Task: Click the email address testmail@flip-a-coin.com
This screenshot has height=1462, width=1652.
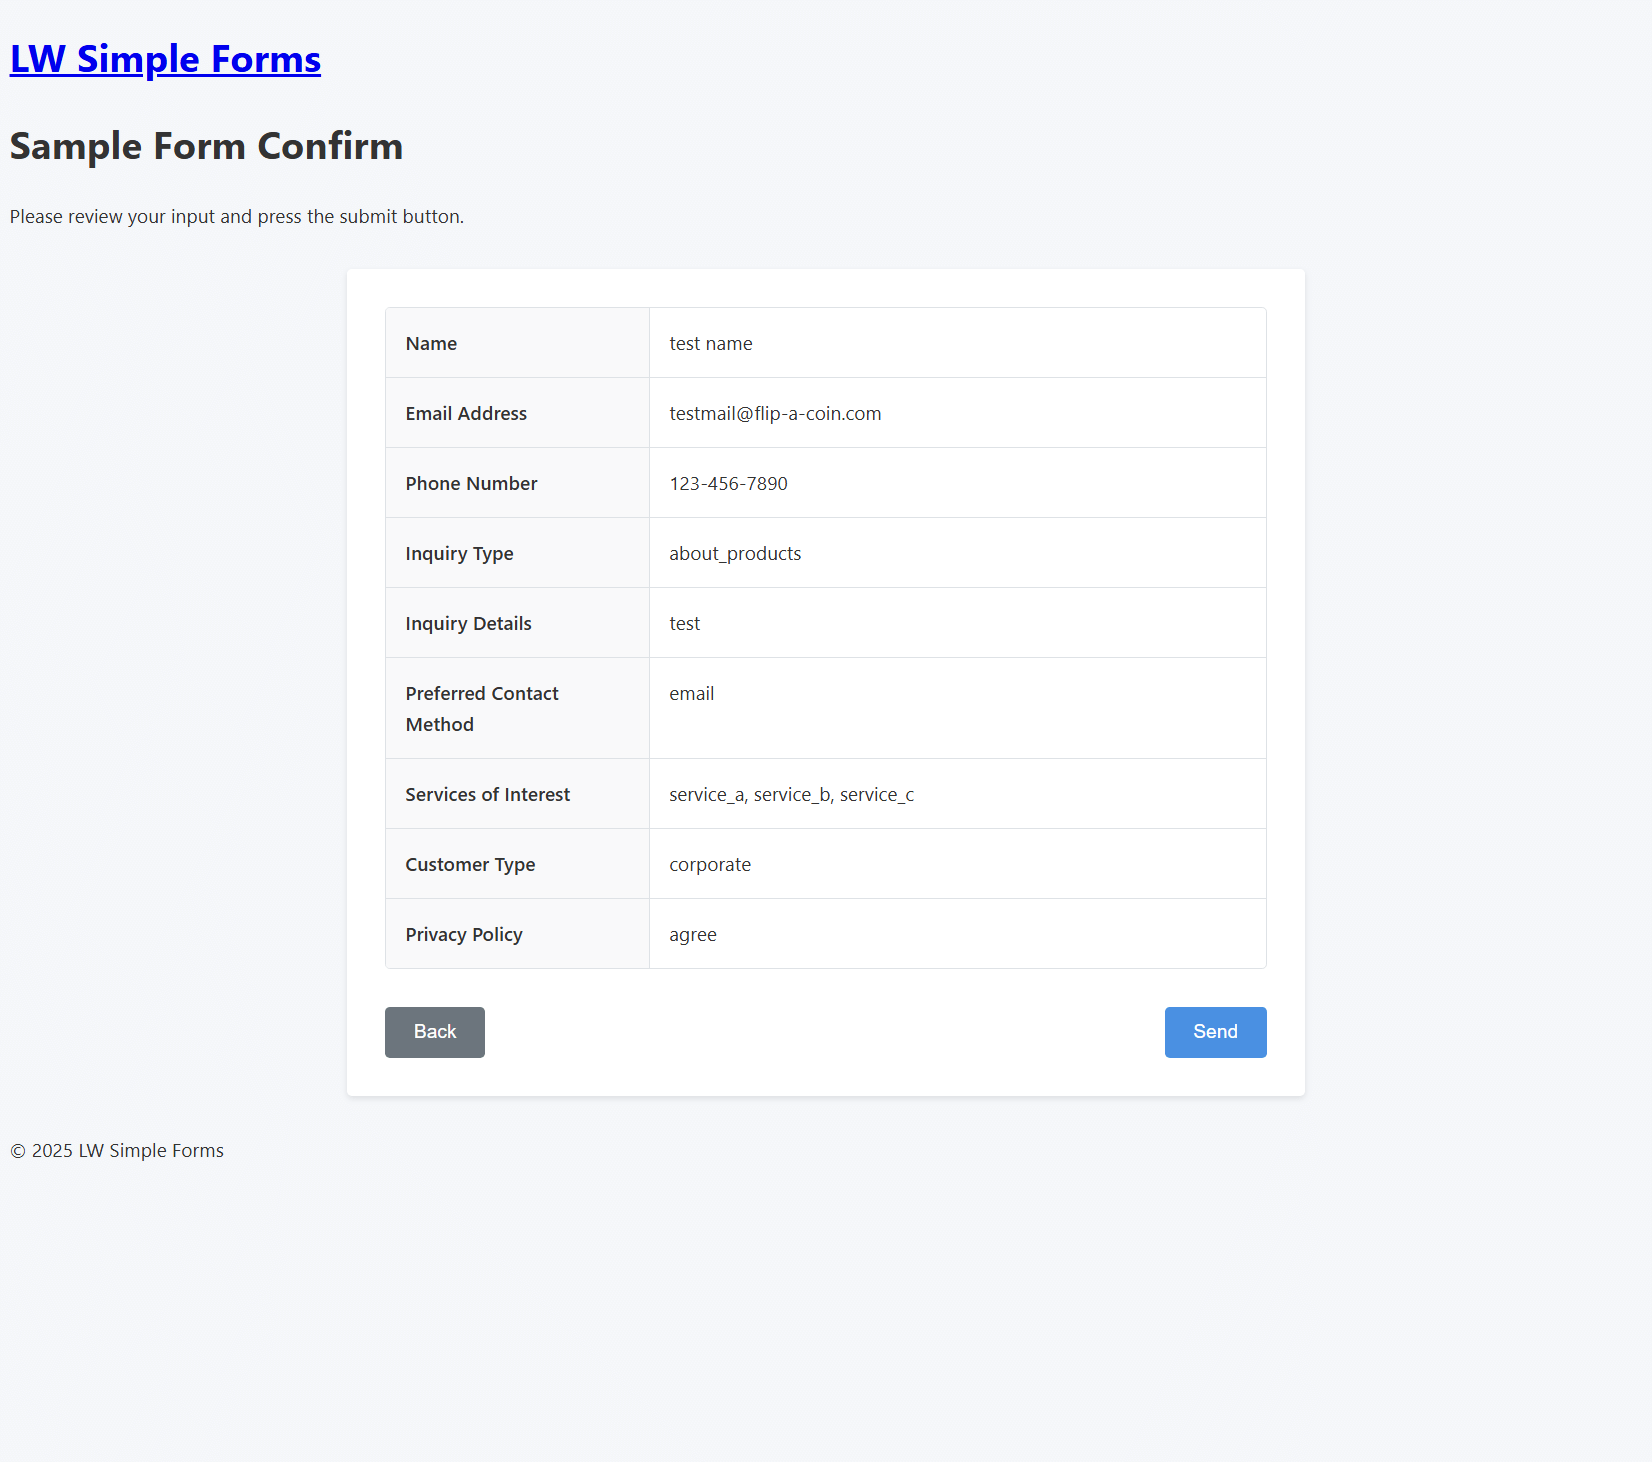Action: click(775, 413)
